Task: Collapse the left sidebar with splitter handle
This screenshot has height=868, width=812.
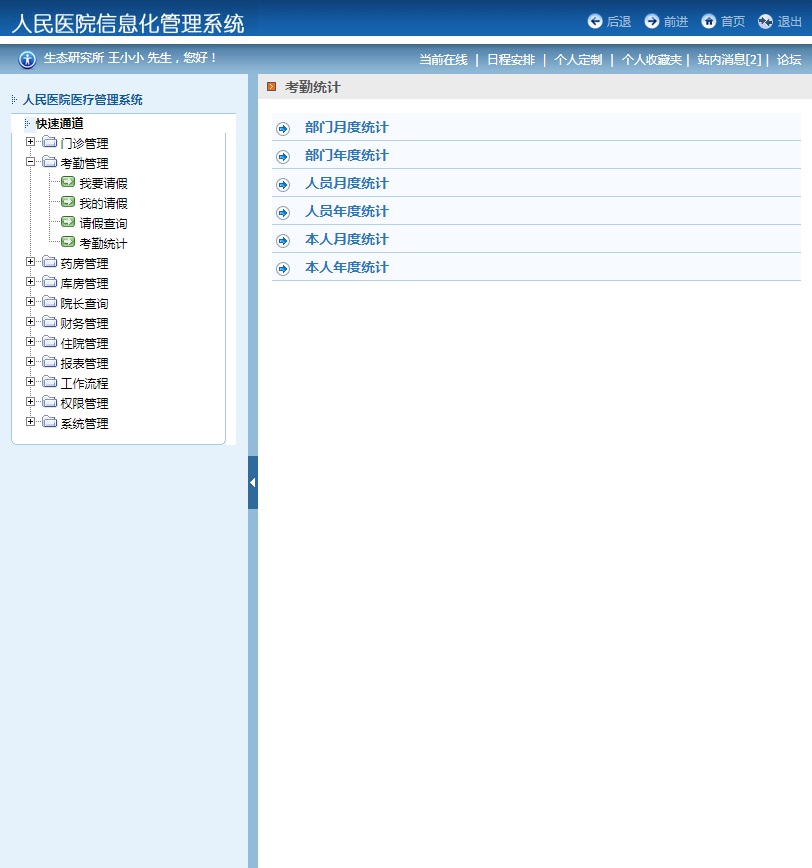Action: [x=253, y=482]
